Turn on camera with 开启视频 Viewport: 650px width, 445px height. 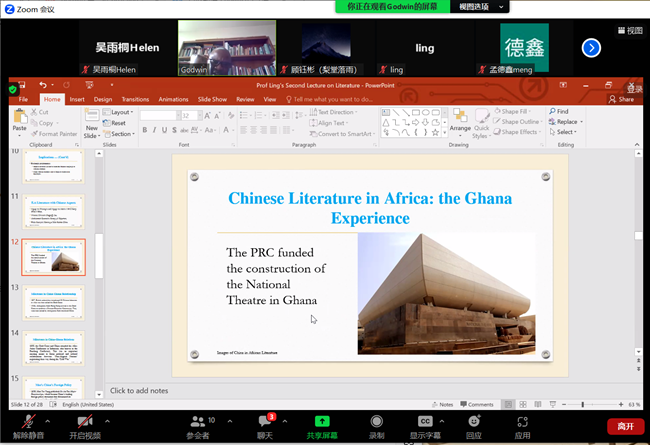tap(85, 424)
